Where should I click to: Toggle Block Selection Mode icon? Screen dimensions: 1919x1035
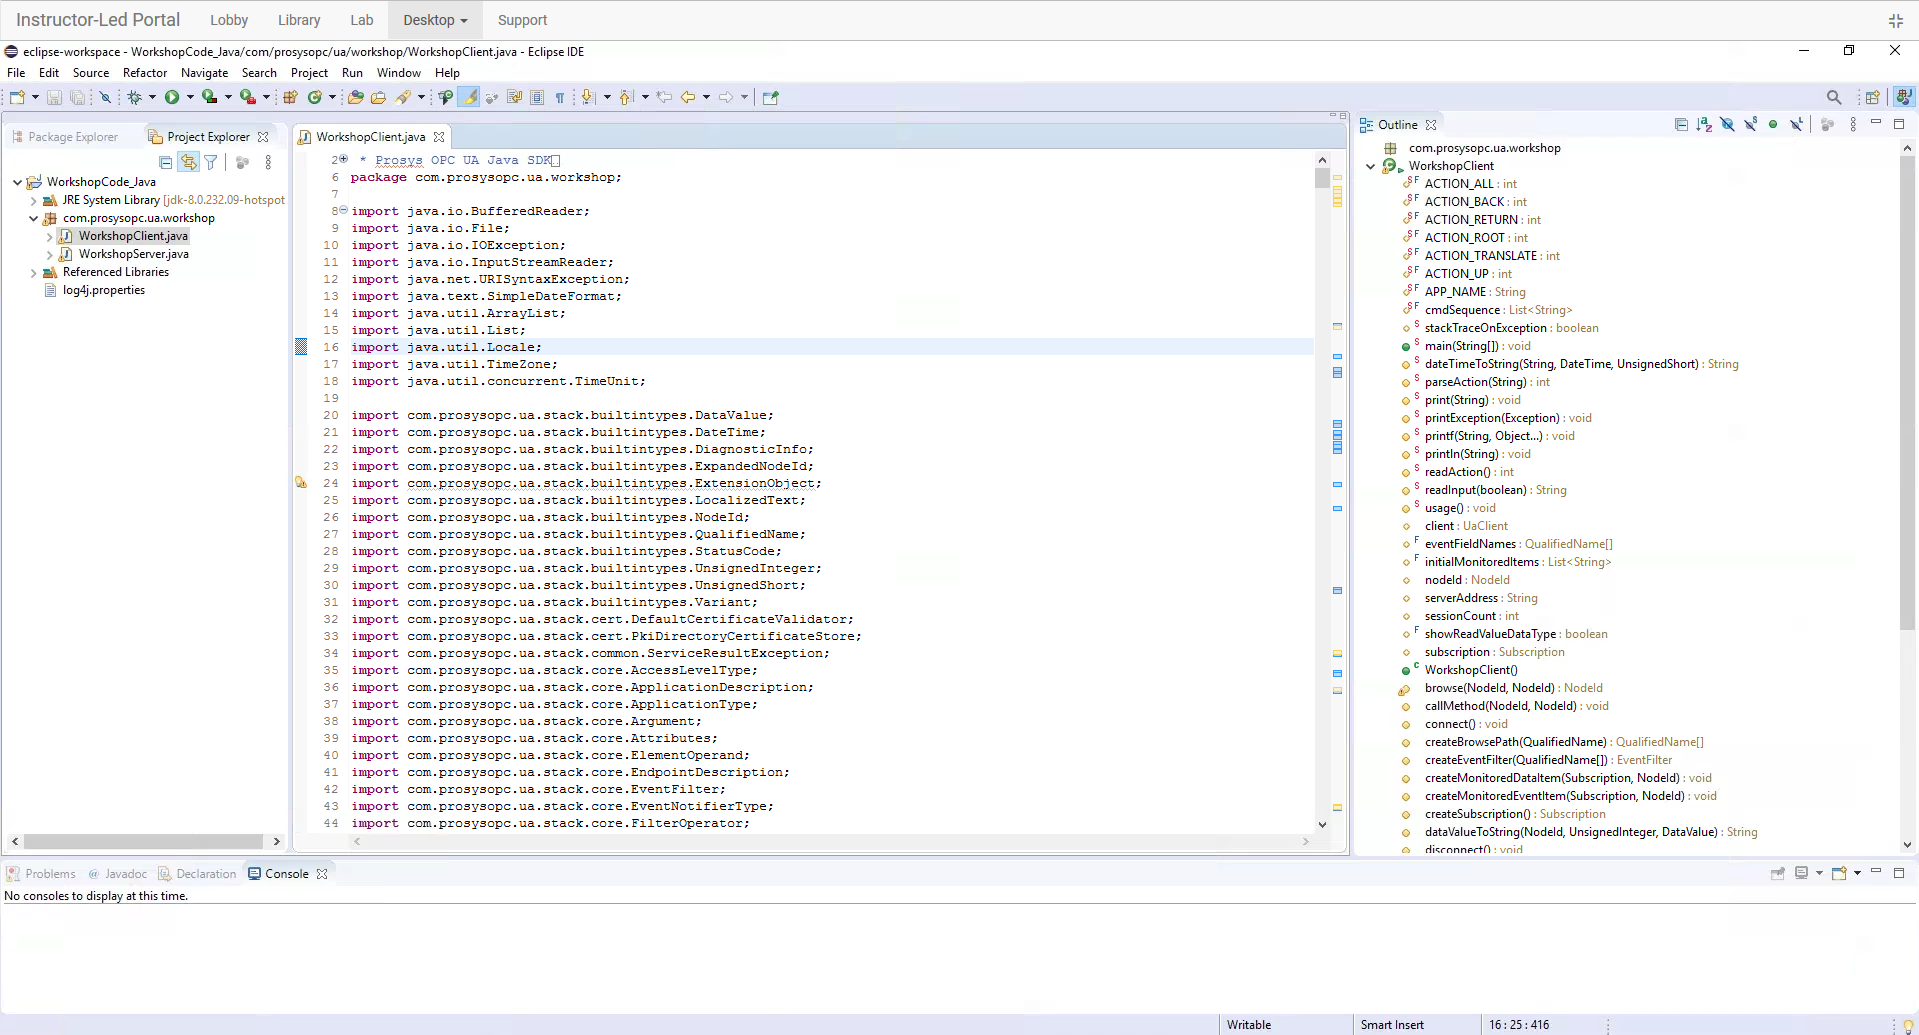pyautogui.click(x=537, y=97)
